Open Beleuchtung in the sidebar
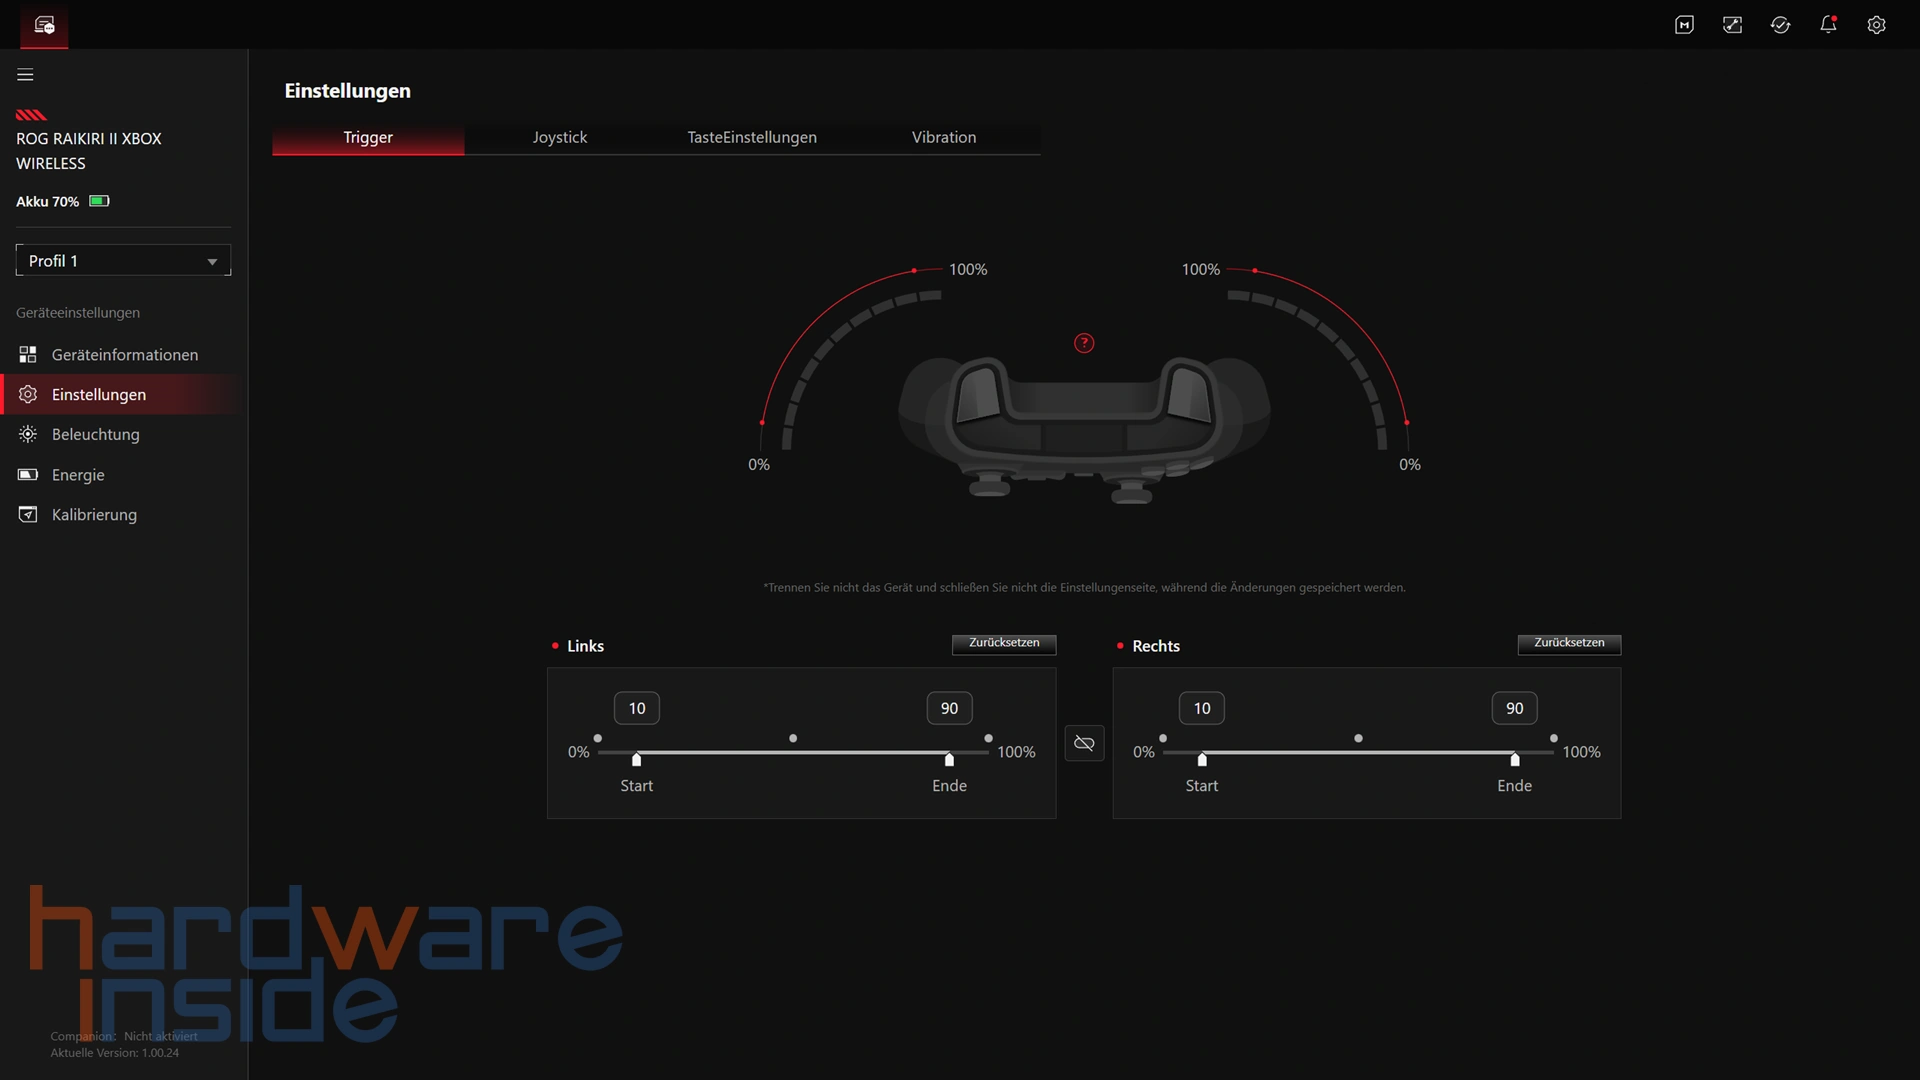1920x1080 pixels. pos(95,434)
